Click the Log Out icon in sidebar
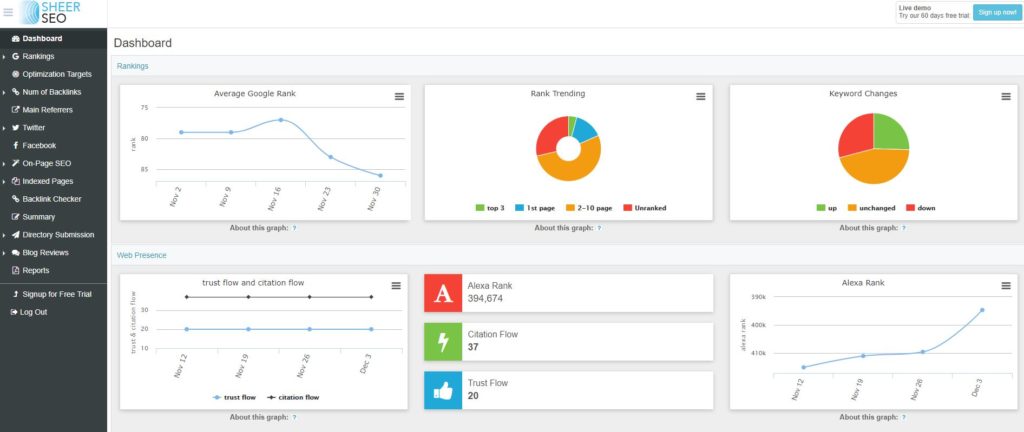The image size is (1024, 432). 15,312
